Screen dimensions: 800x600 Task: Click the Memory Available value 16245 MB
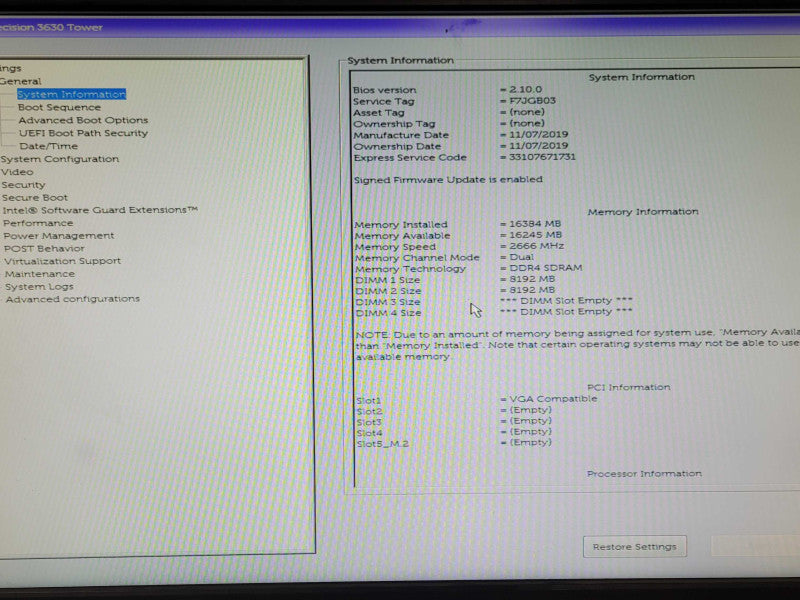click(x=535, y=235)
